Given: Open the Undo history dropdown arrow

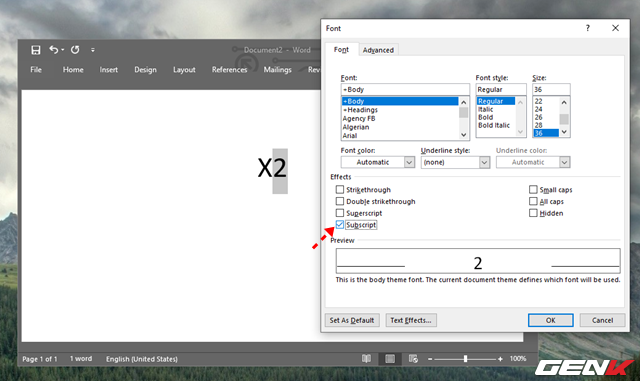Looking at the screenshot, I should pyautogui.click(x=62, y=50).
